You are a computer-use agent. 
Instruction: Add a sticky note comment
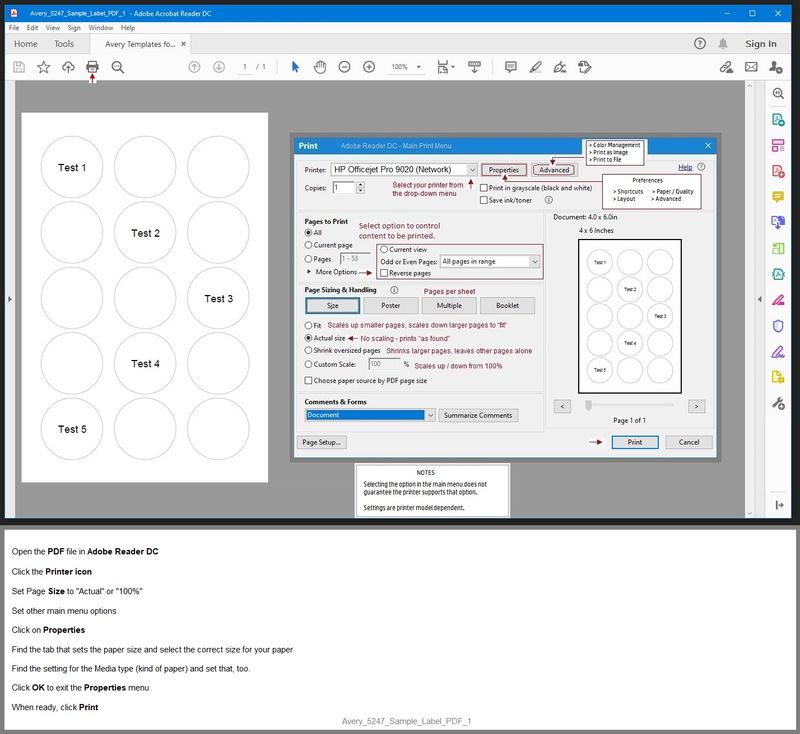(510, 67)
